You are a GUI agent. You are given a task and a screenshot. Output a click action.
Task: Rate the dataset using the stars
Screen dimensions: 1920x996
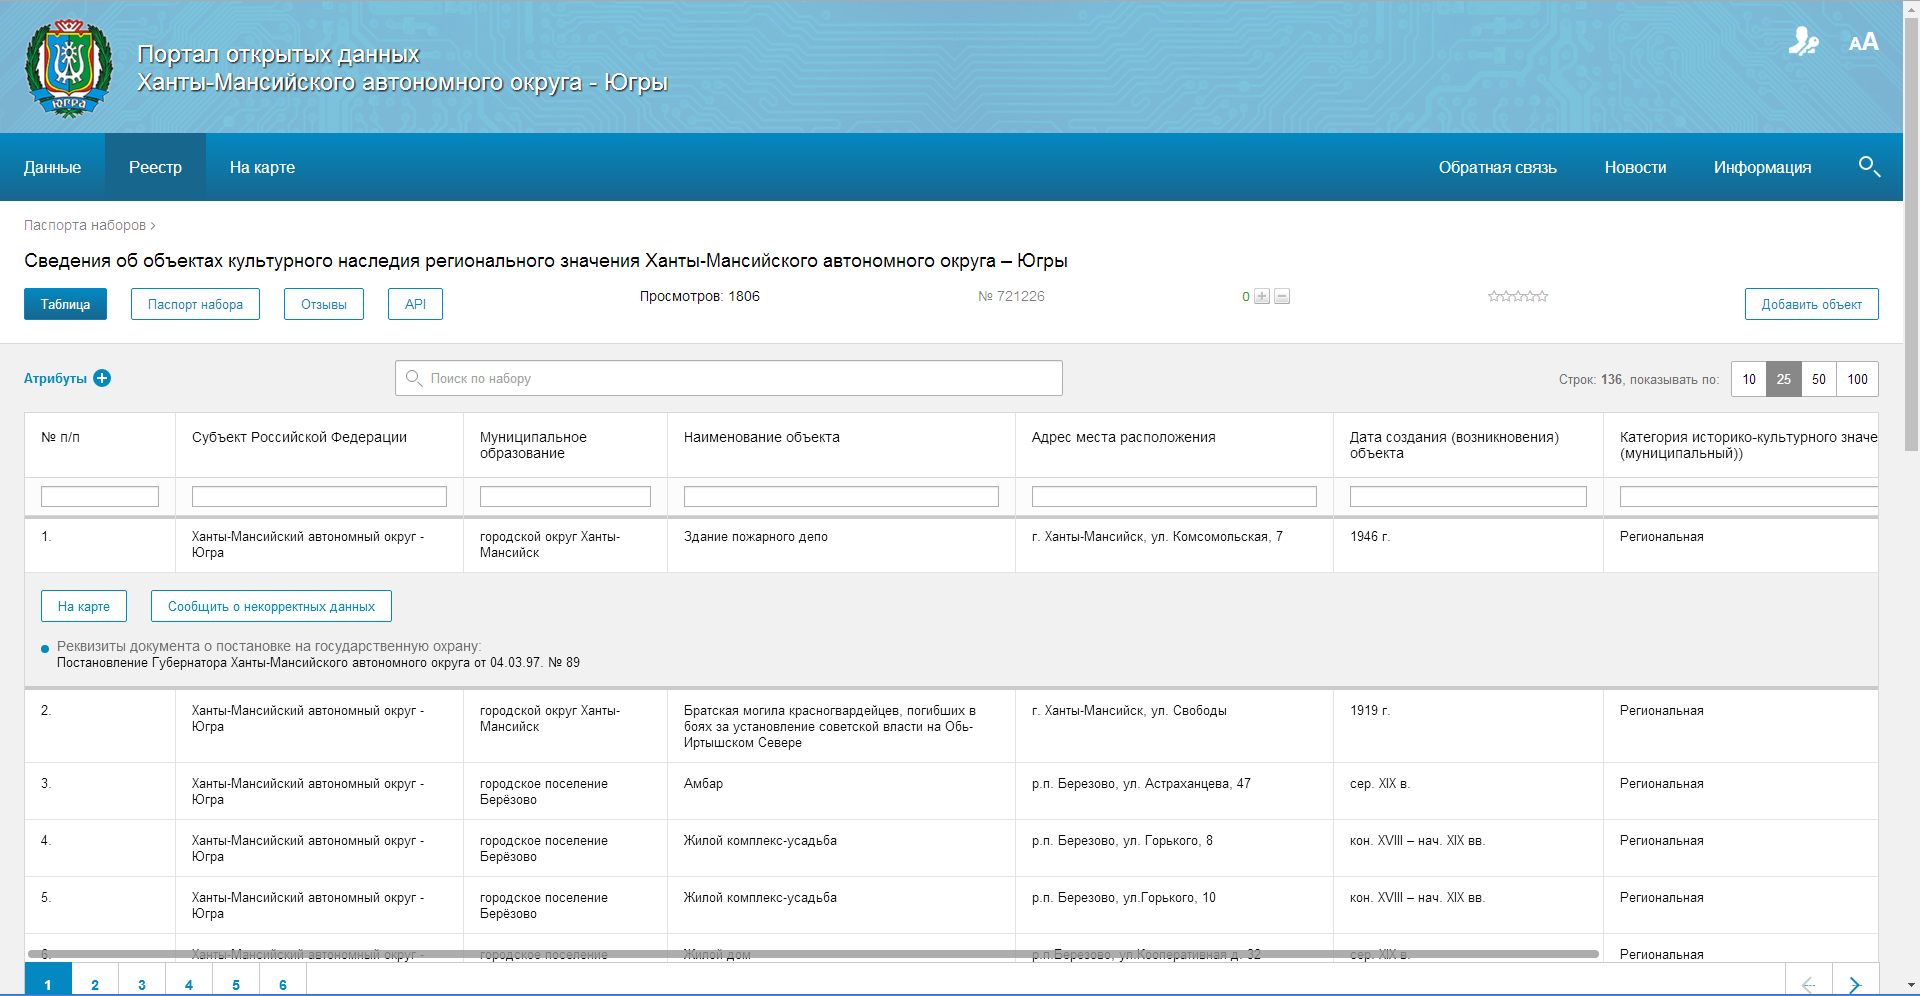pyautogui.click(x=1517, y=297)
